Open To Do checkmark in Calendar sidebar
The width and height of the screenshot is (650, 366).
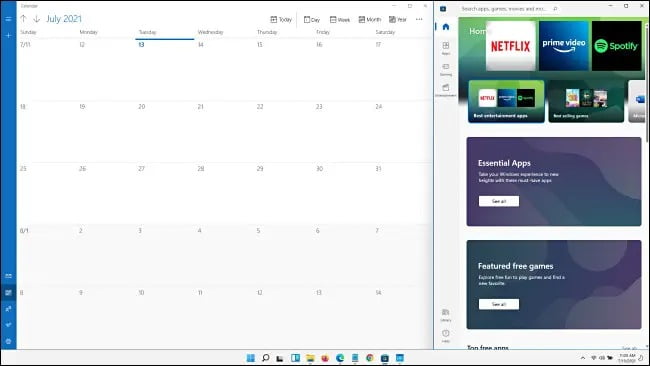coord(8,325)
